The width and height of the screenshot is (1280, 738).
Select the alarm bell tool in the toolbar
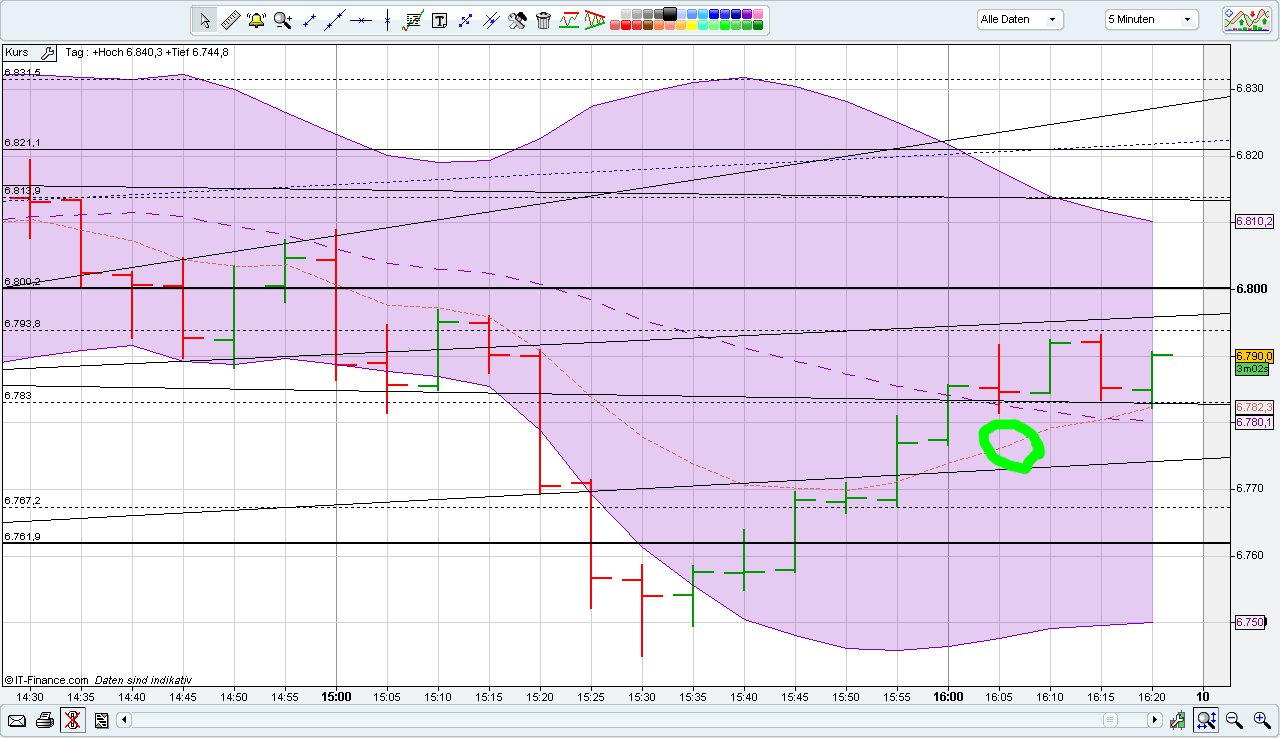(x=256, y=20)
